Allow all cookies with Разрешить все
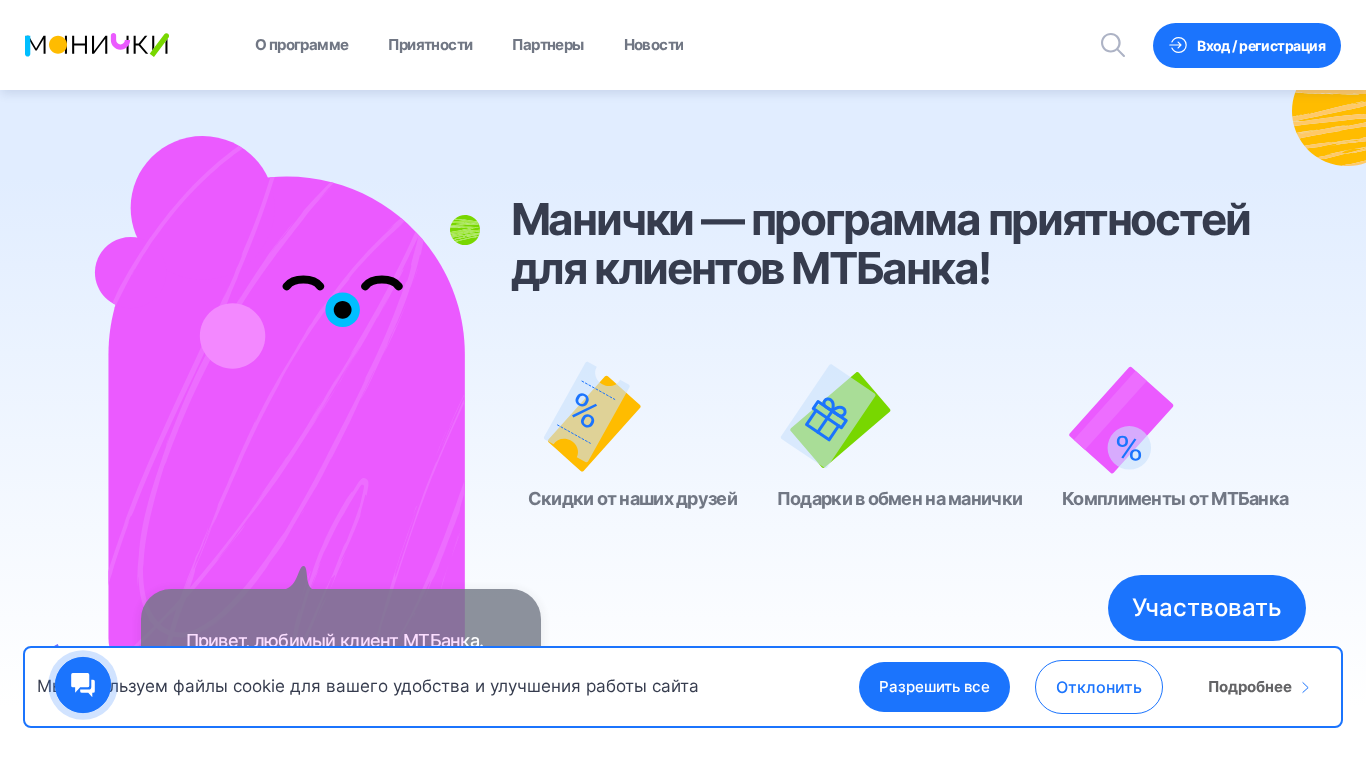 [934, 687]
